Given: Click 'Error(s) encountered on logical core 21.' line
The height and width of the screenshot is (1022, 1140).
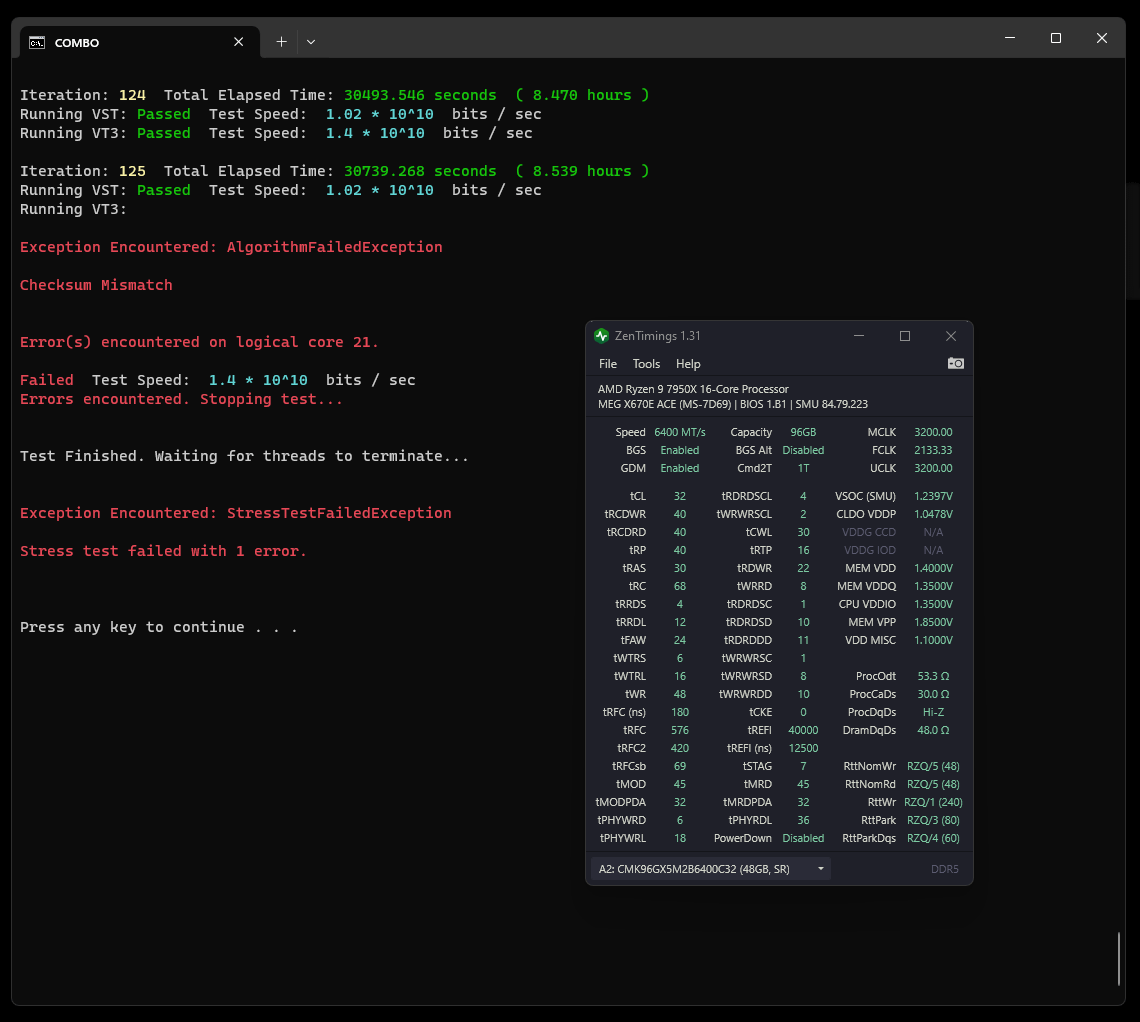Looking at the screenshot, I should pos(199,342).
